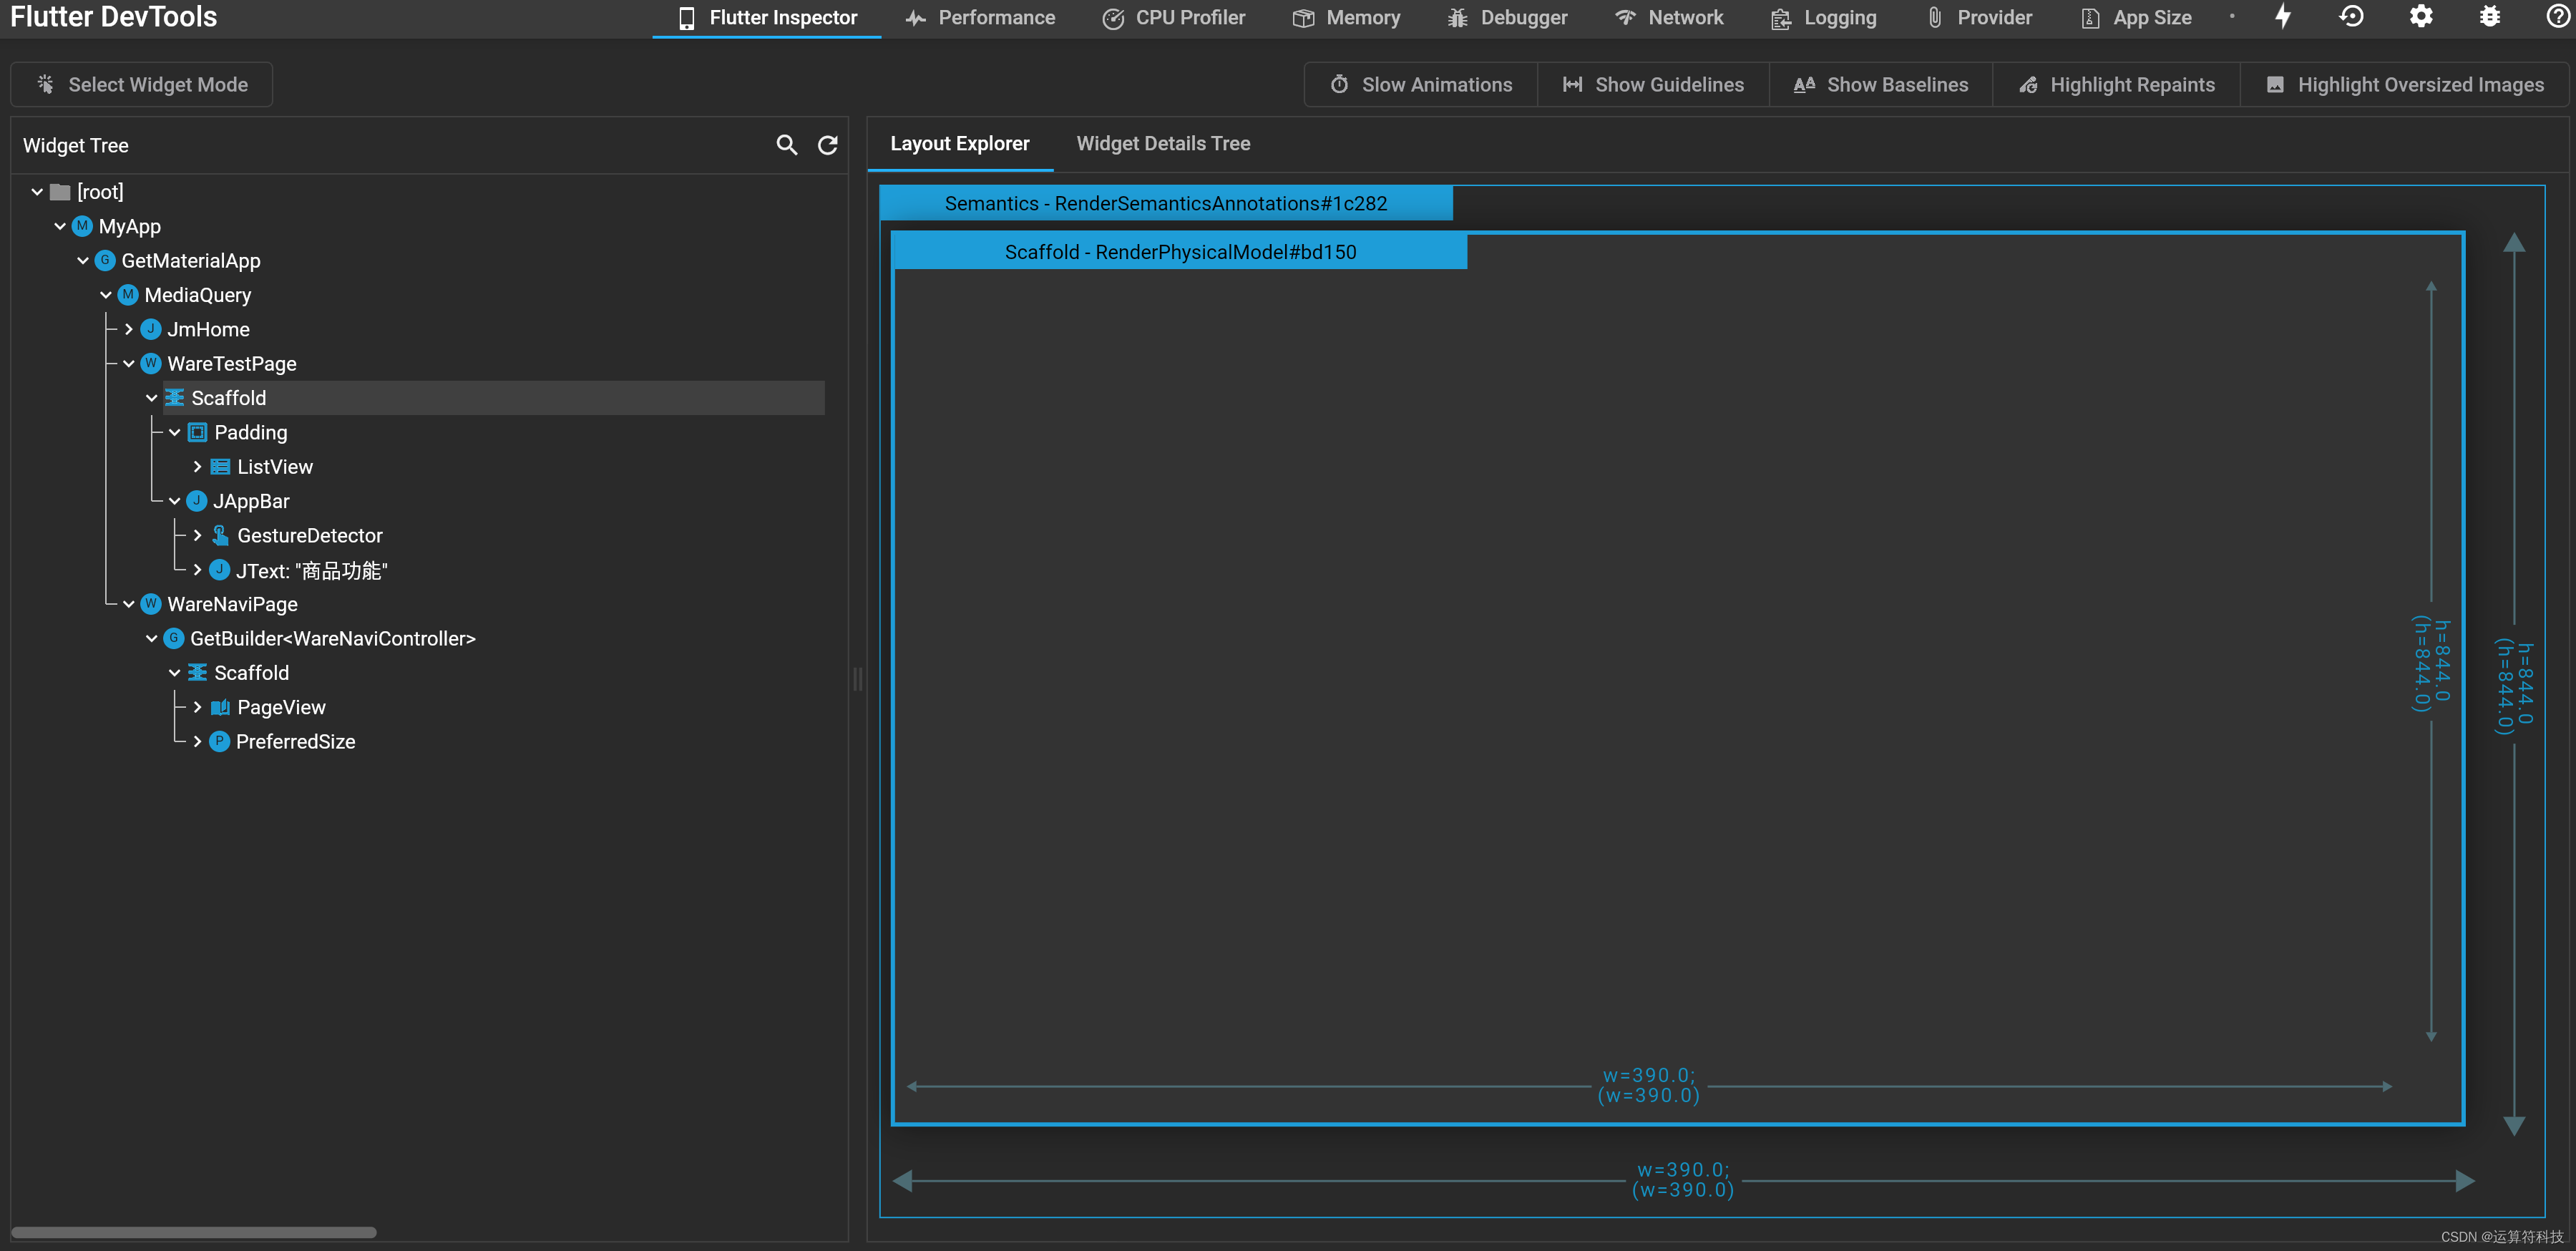This screenshot has width=2576, height=1251.
Task: Toggle Slow Animations
Action: [1421, 85]
